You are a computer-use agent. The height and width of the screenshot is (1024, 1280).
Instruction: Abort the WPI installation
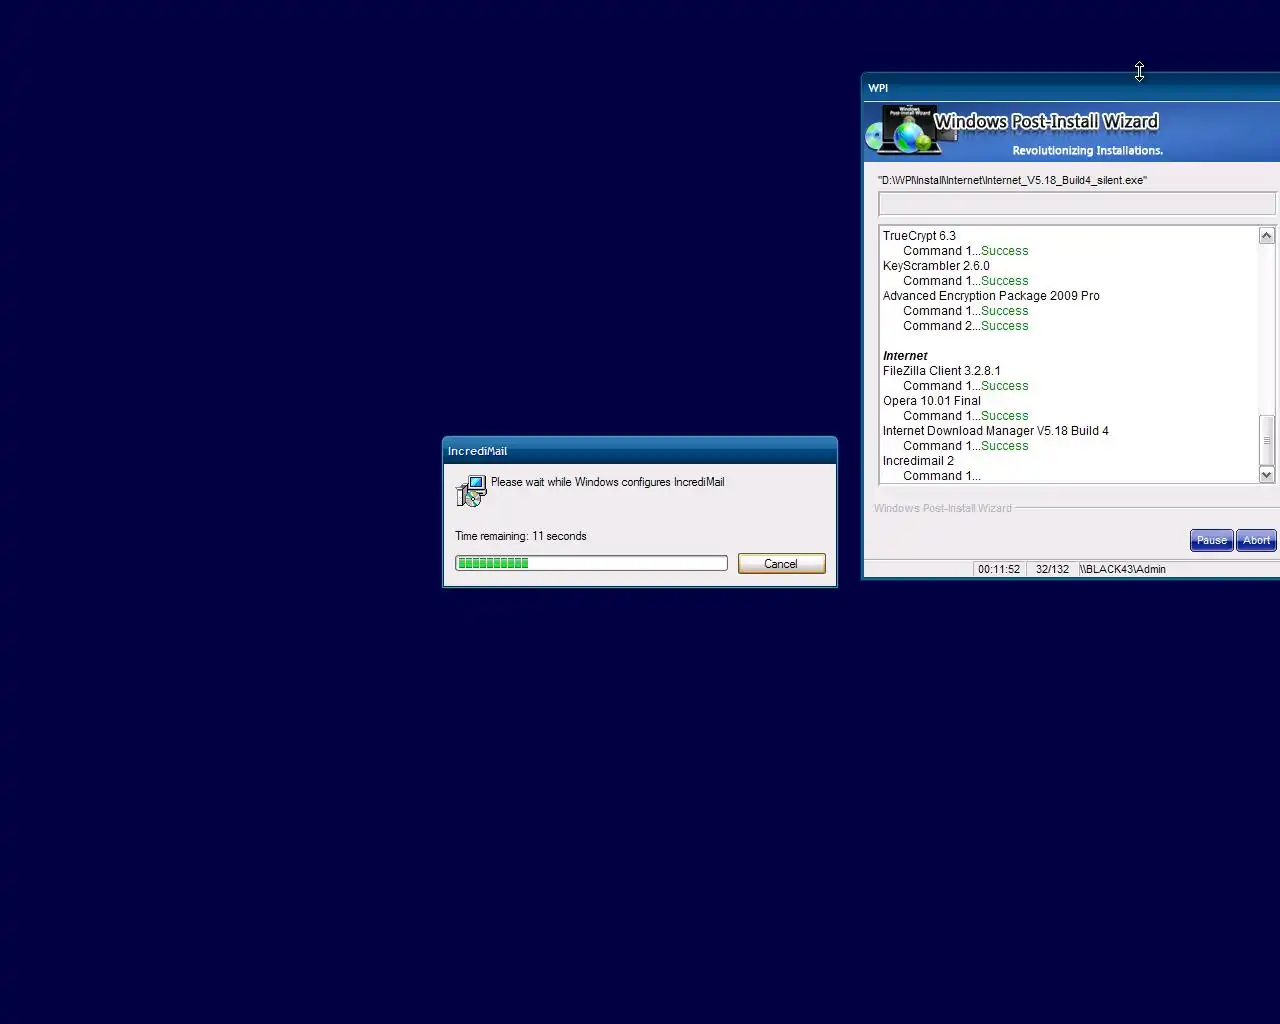point(1257,540)
